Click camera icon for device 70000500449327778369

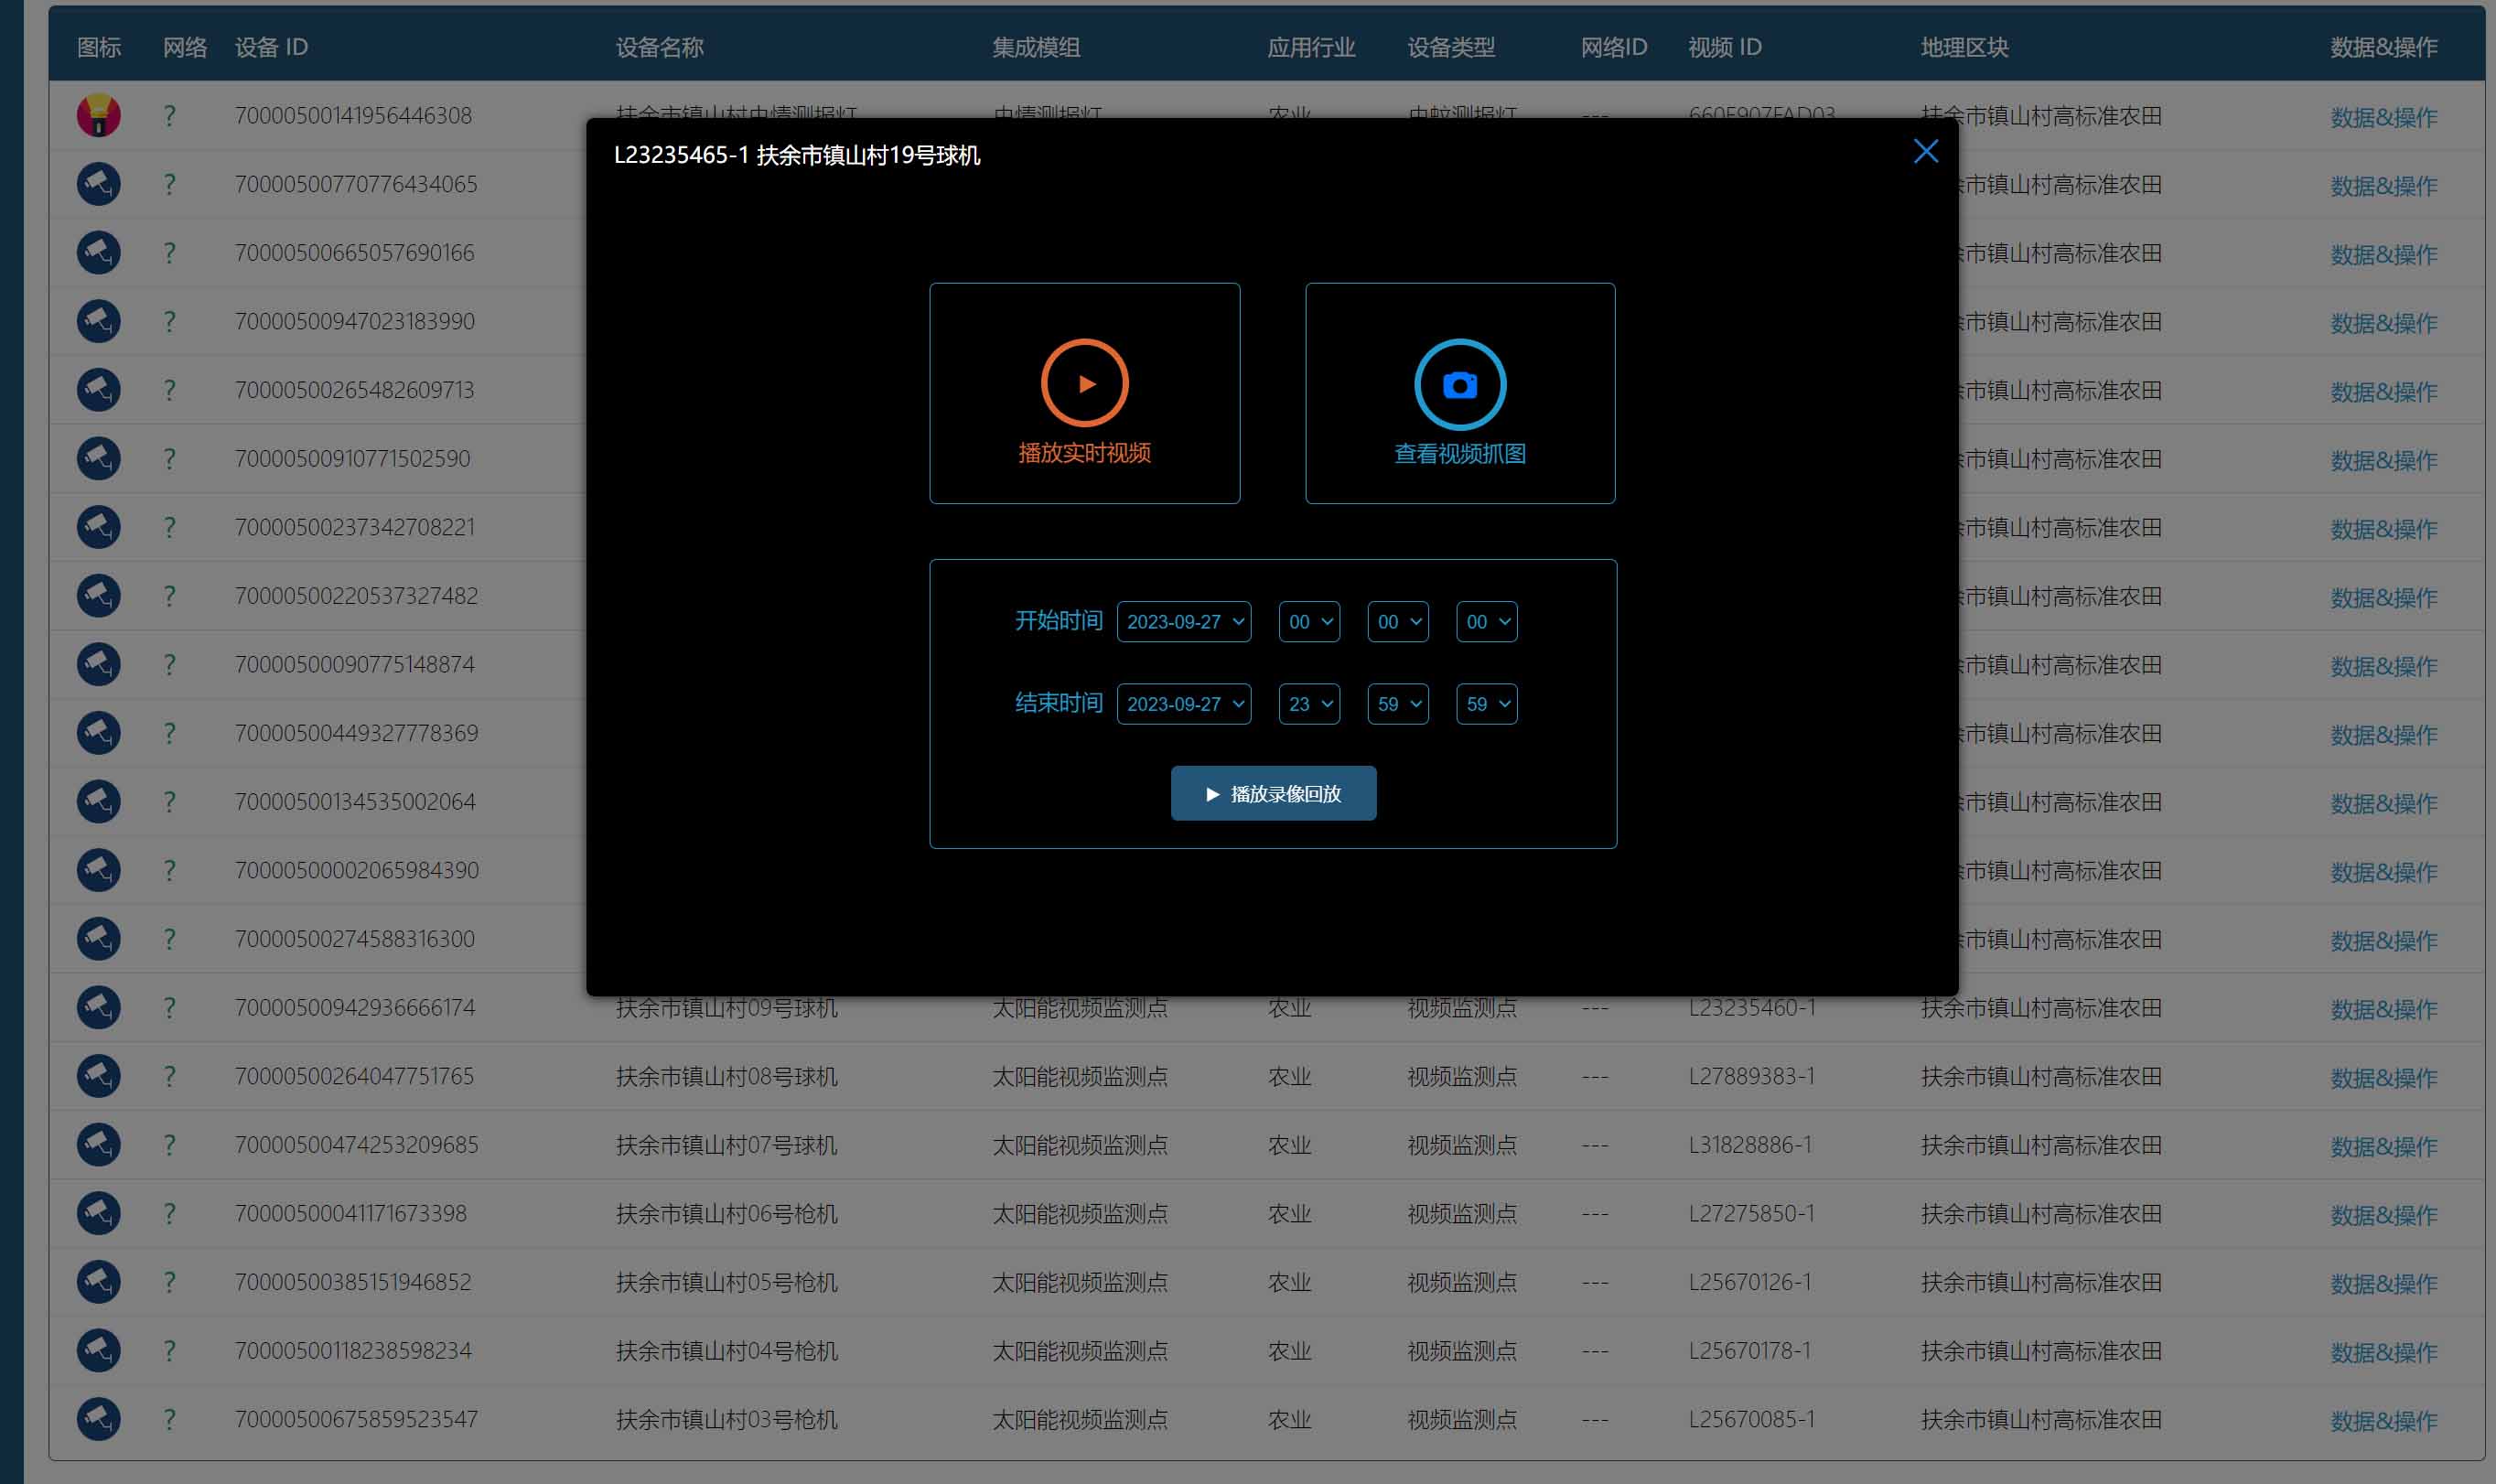[98, 733]
